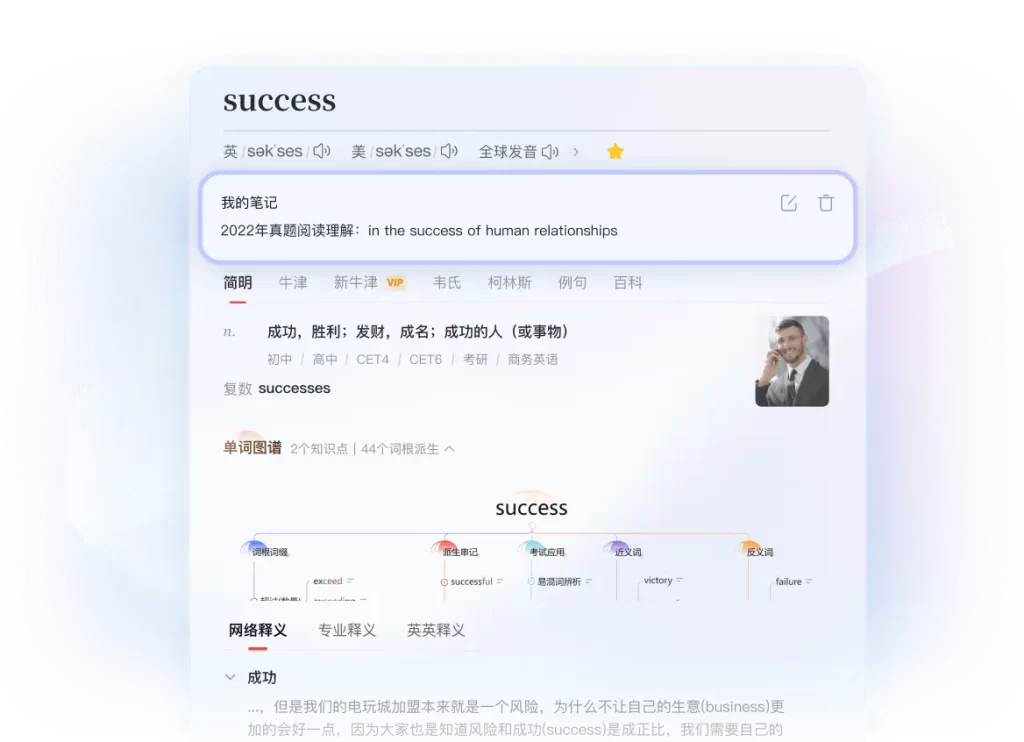The height and width of the screenshot is (742, 1024).
Task: Select the plural form successes
Action: (x=295, y=388)
